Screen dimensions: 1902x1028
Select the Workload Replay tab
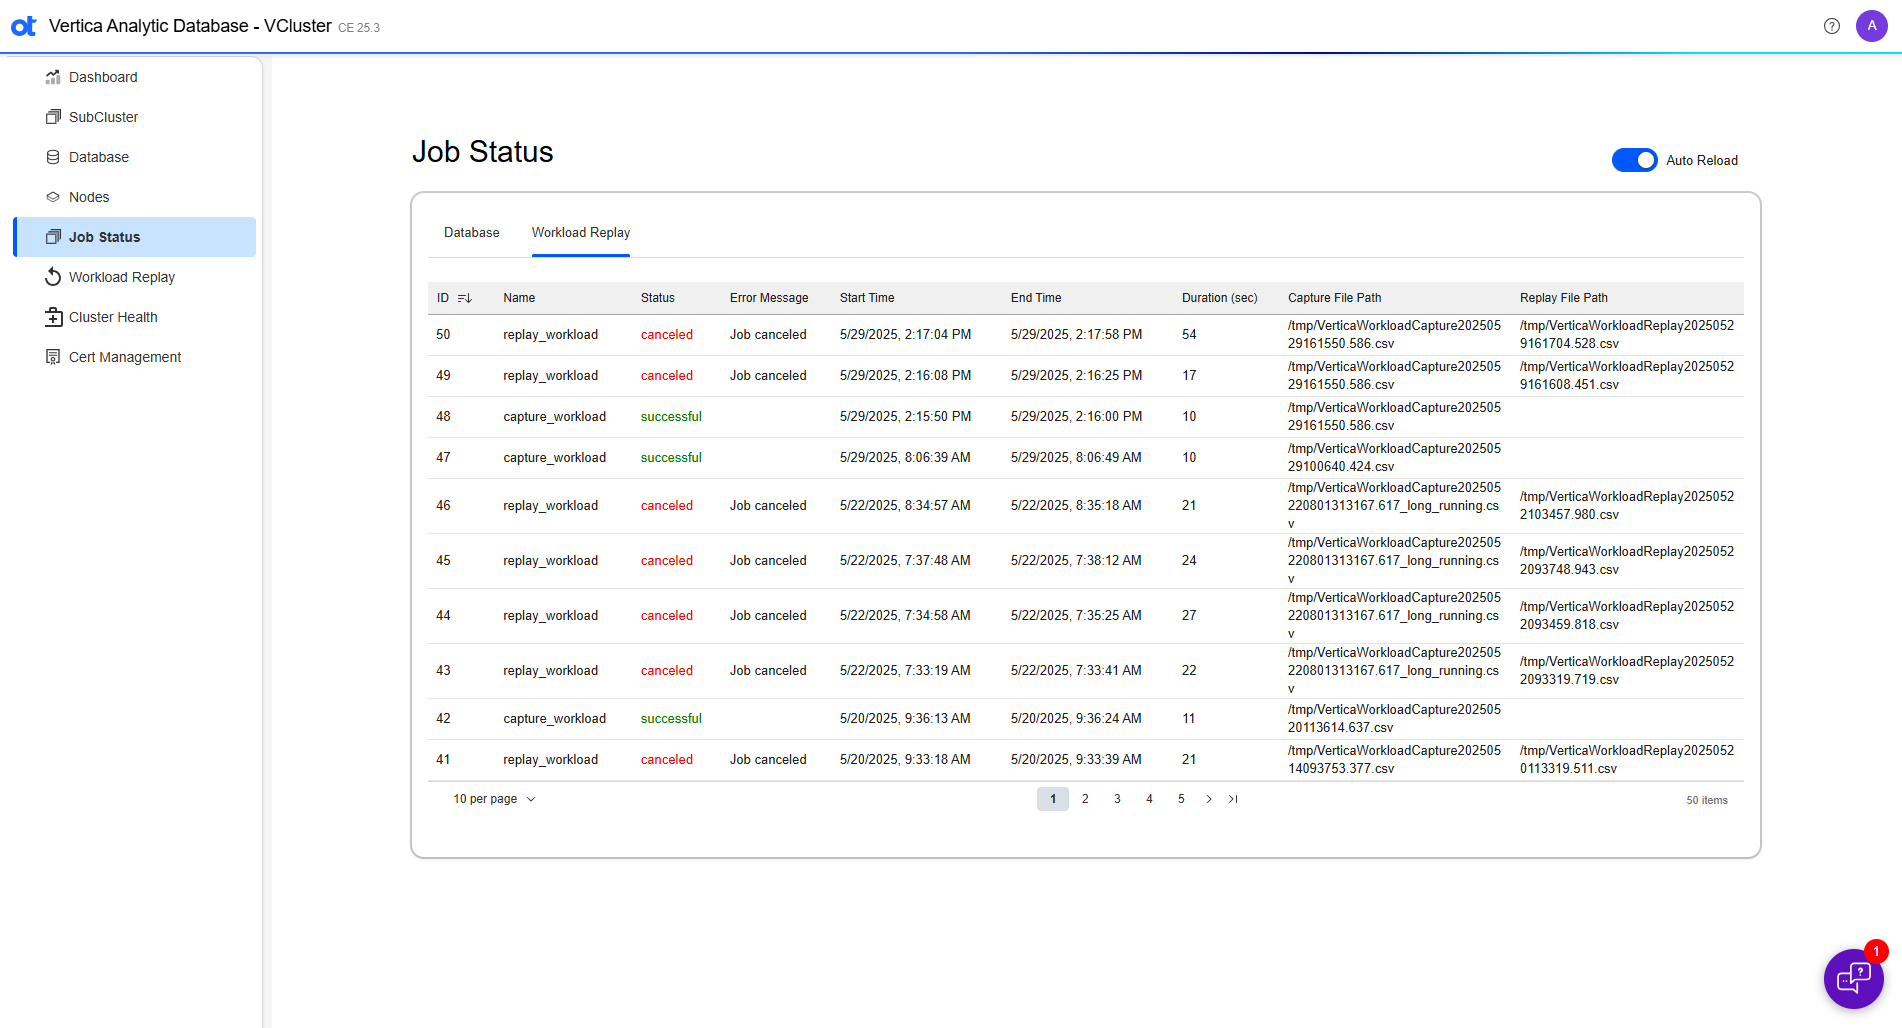point(580,233)
